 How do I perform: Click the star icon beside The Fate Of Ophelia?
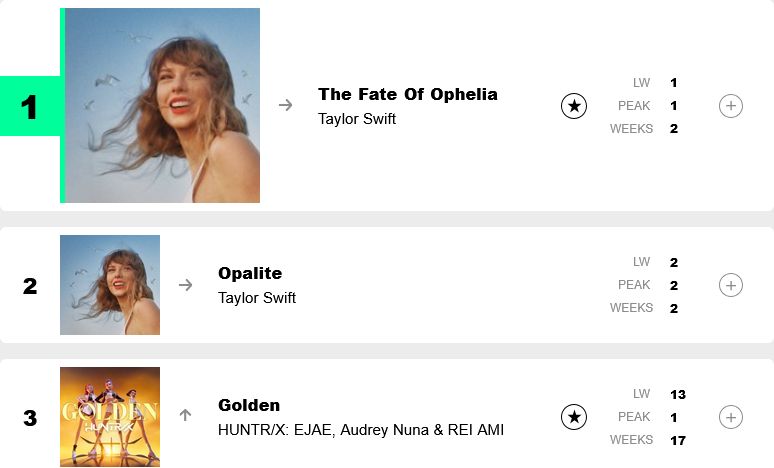[x=574, y=106]
